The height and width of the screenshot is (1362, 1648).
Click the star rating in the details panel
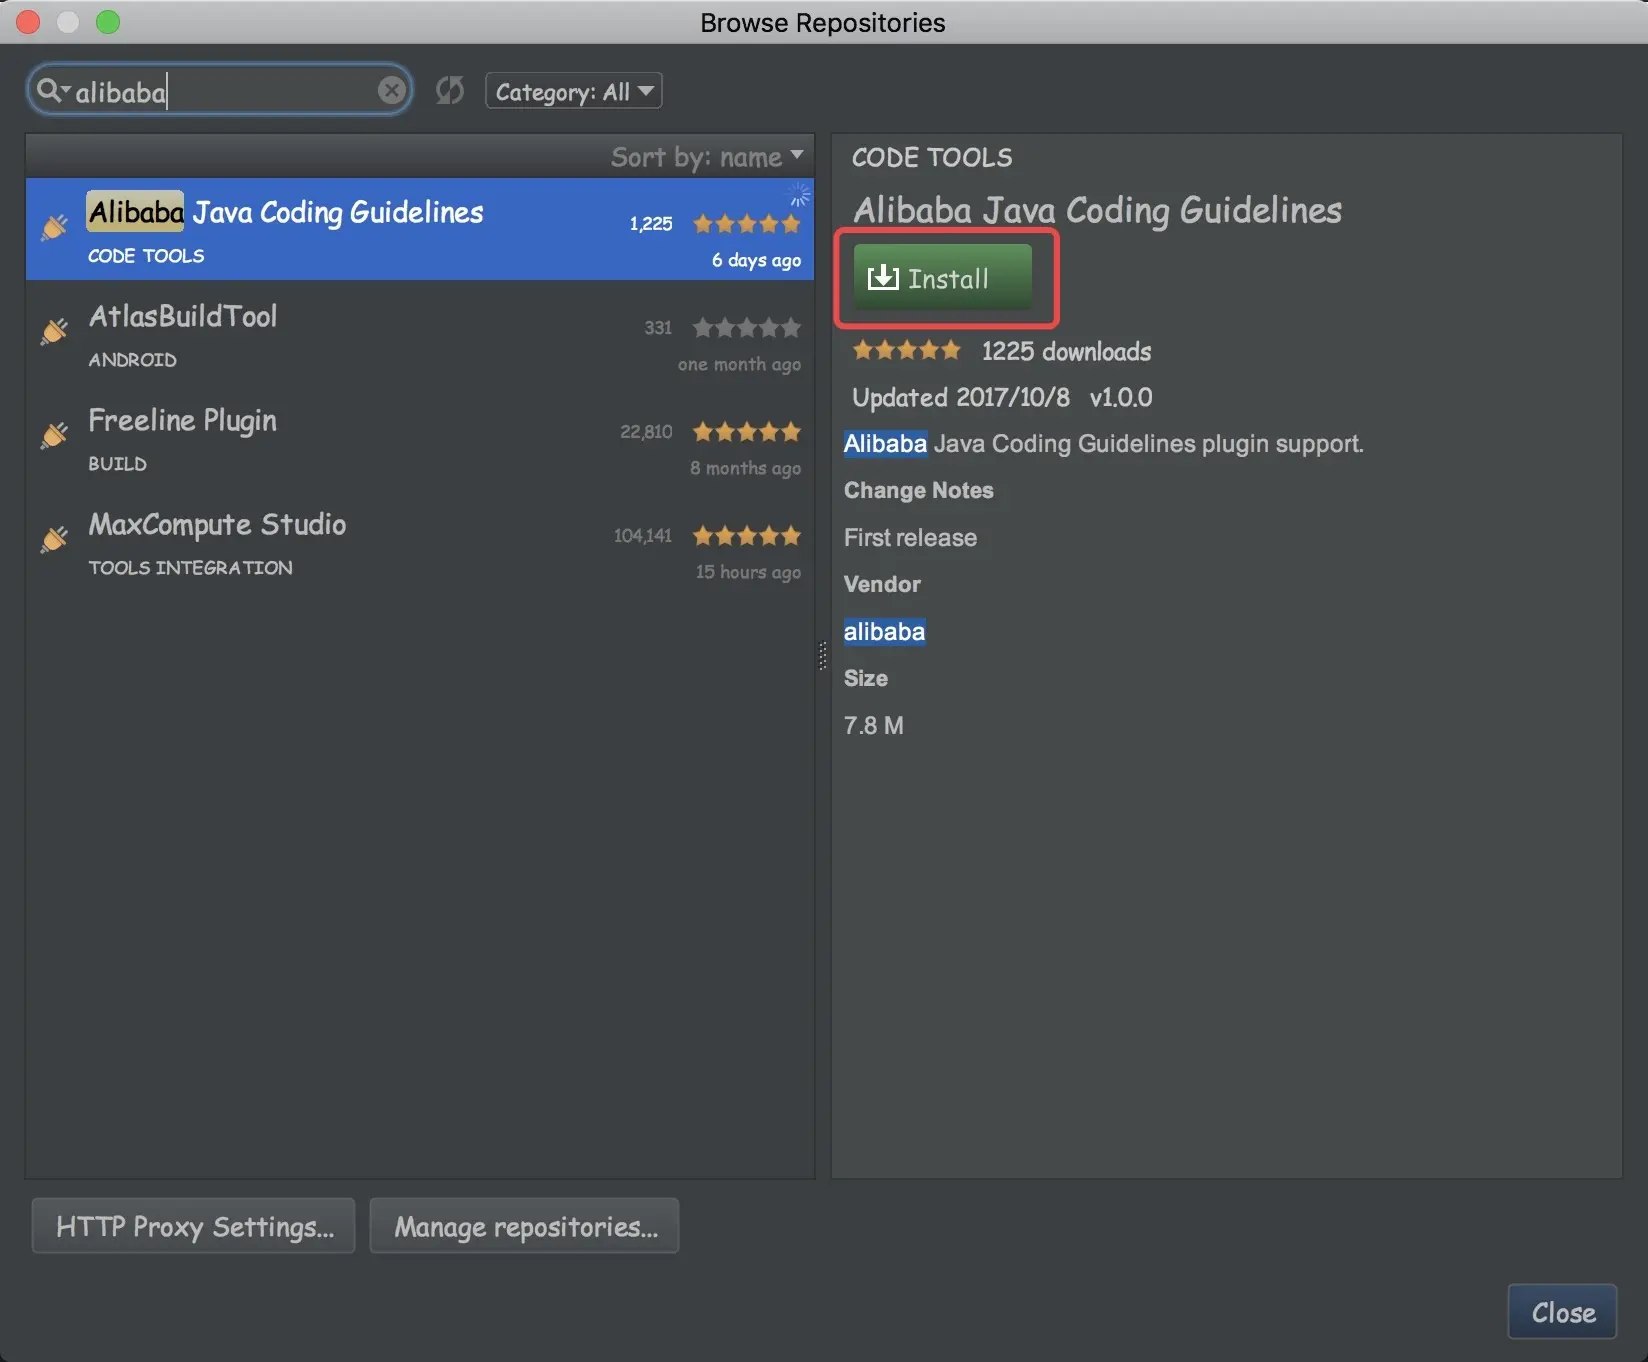click(906, 350)
